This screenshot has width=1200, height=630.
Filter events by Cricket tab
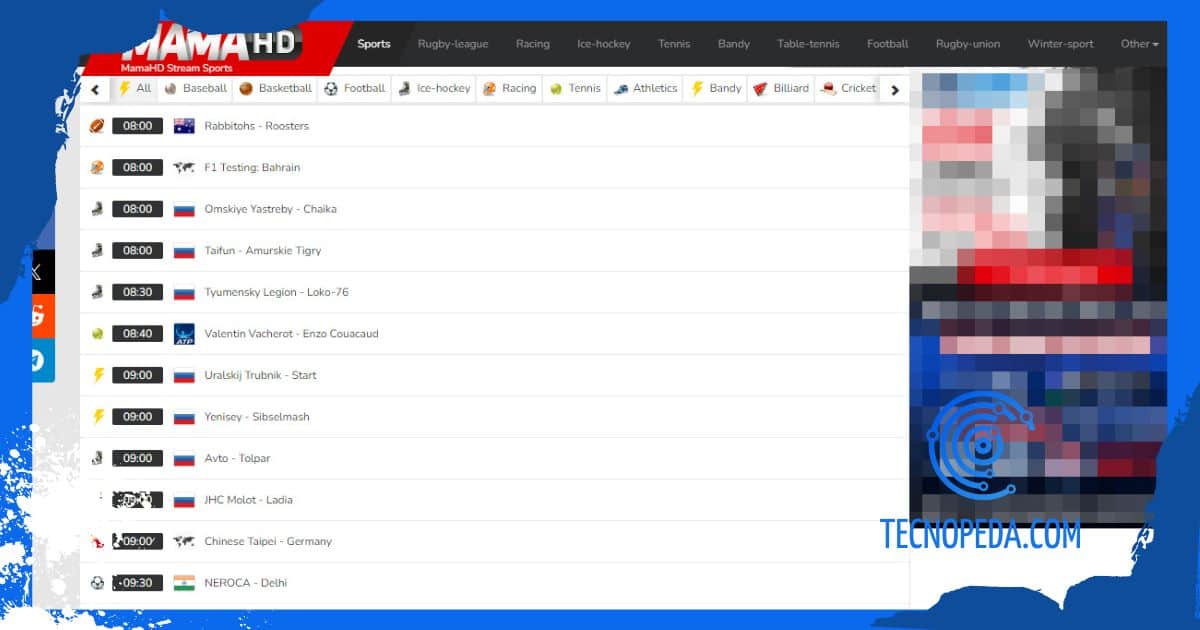[x=849, y=88]
